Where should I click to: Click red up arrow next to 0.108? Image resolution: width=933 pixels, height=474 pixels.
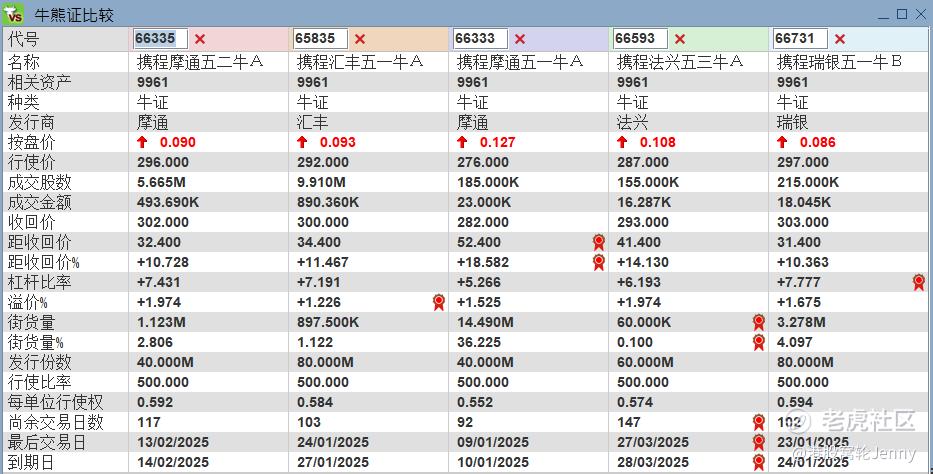[622, 142]
